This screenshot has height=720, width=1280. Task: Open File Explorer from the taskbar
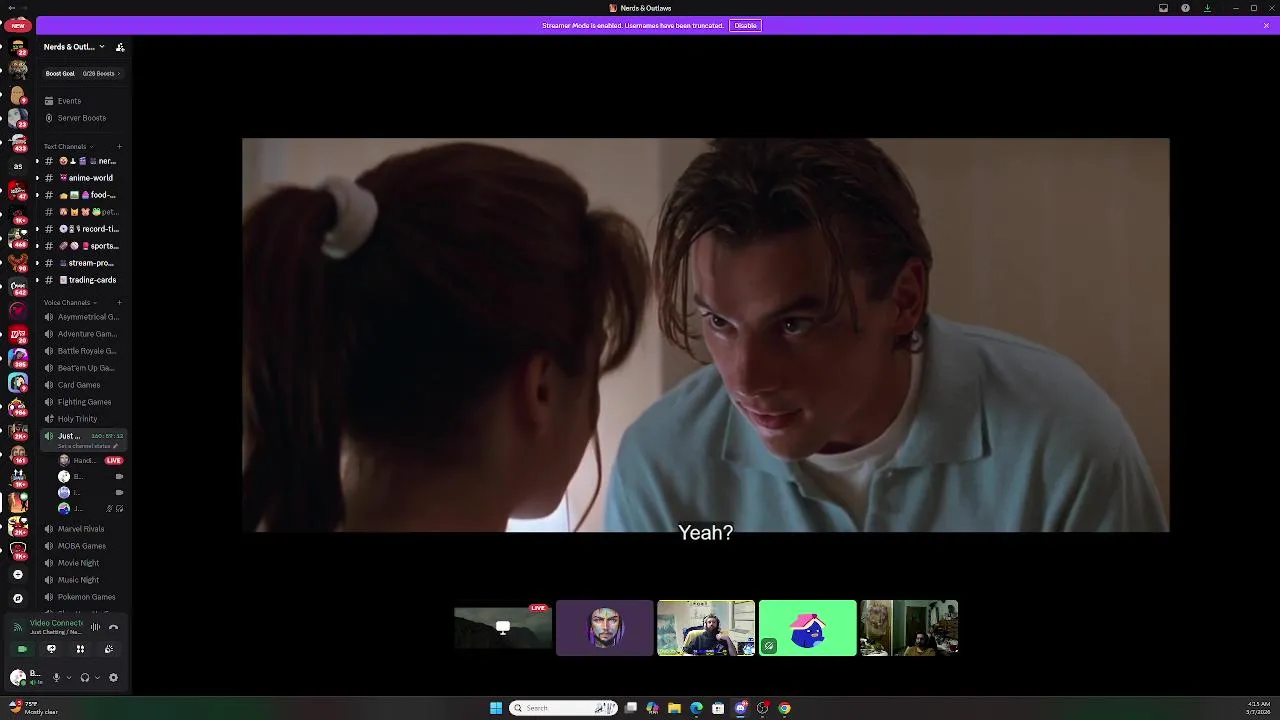[674, 708]
